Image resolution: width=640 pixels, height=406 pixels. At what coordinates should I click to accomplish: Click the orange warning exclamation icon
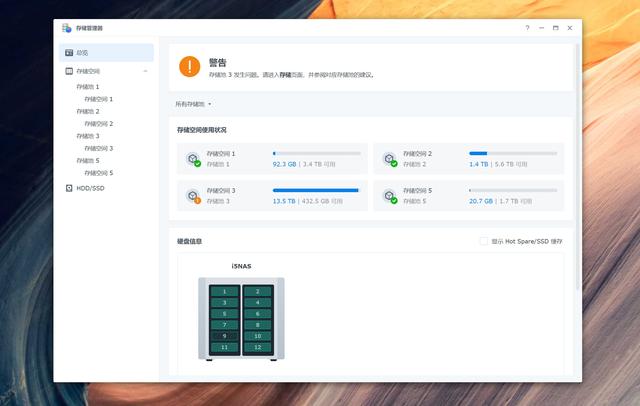click(189, 67)
